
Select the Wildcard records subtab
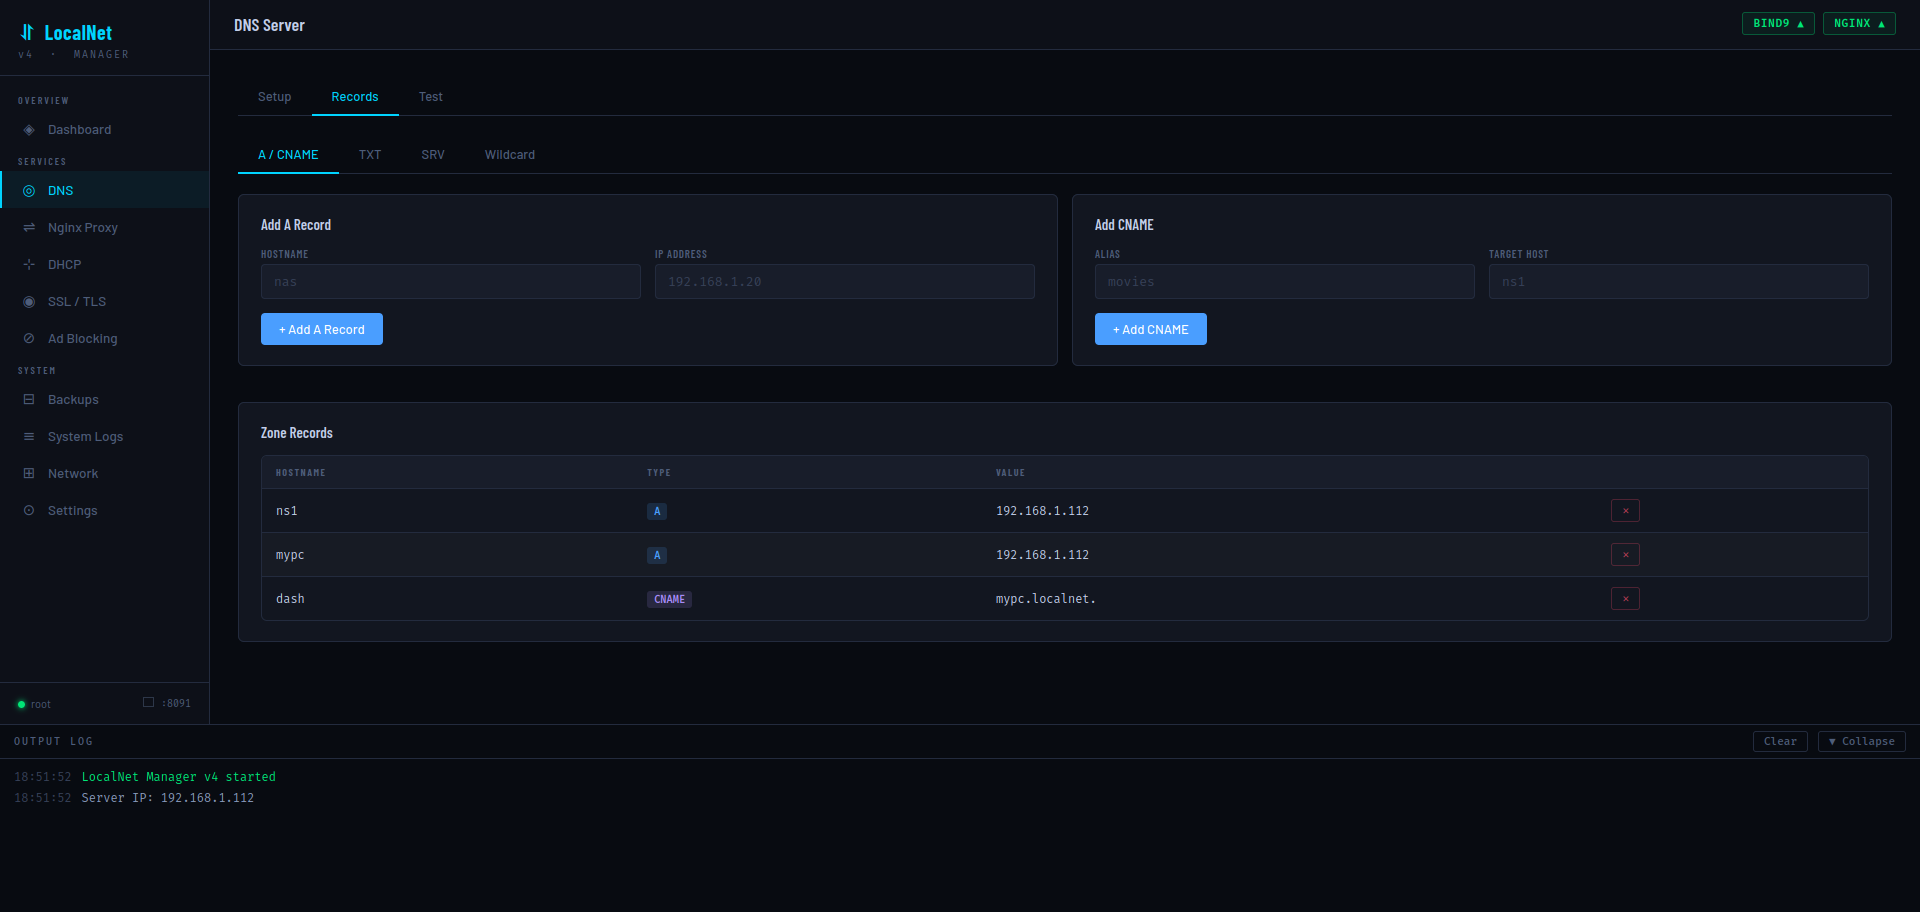click(x=510, y=155)
